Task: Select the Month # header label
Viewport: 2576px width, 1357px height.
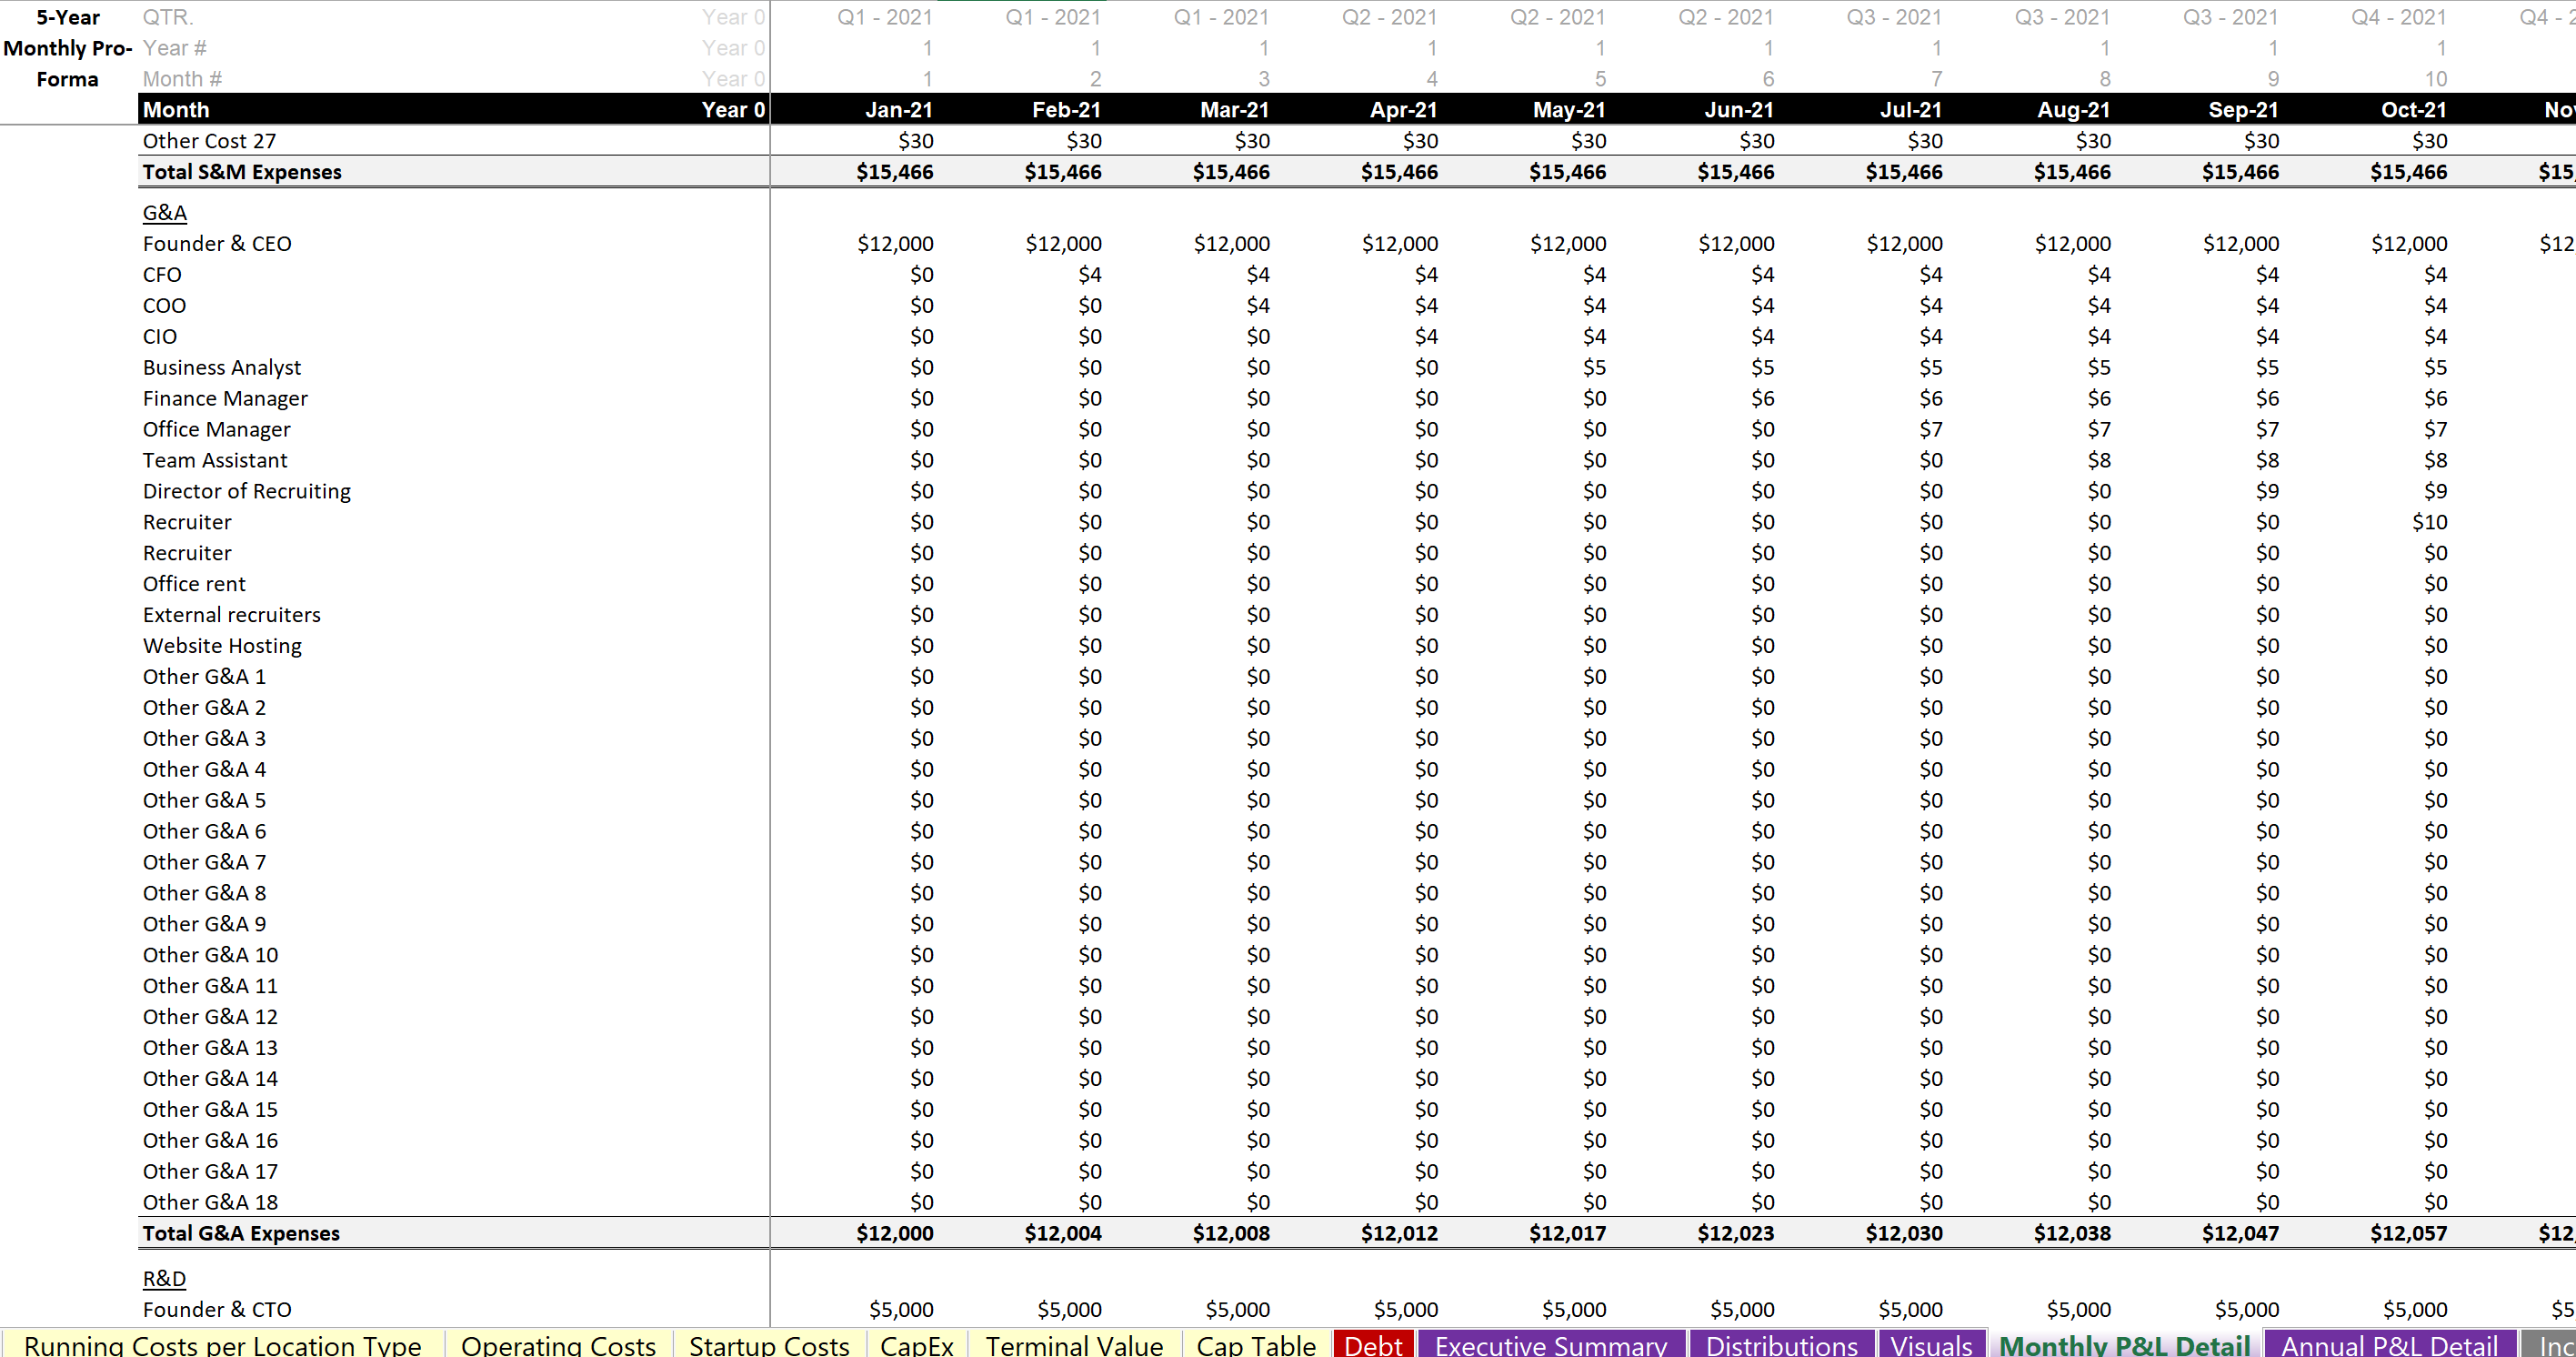Action: click(x=182, y=79)
